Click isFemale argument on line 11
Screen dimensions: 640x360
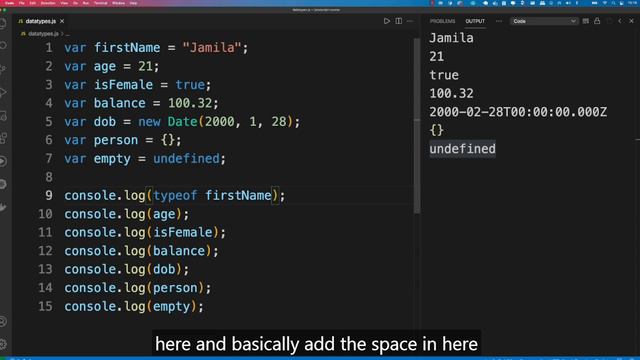tap(183, 232)
